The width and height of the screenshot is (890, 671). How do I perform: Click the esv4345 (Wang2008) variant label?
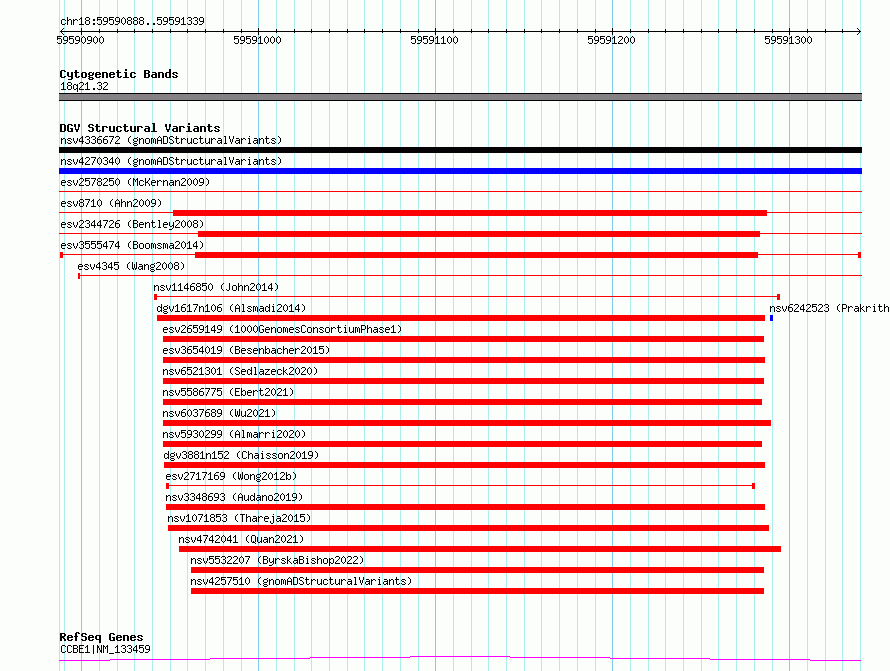click(131, 266)
